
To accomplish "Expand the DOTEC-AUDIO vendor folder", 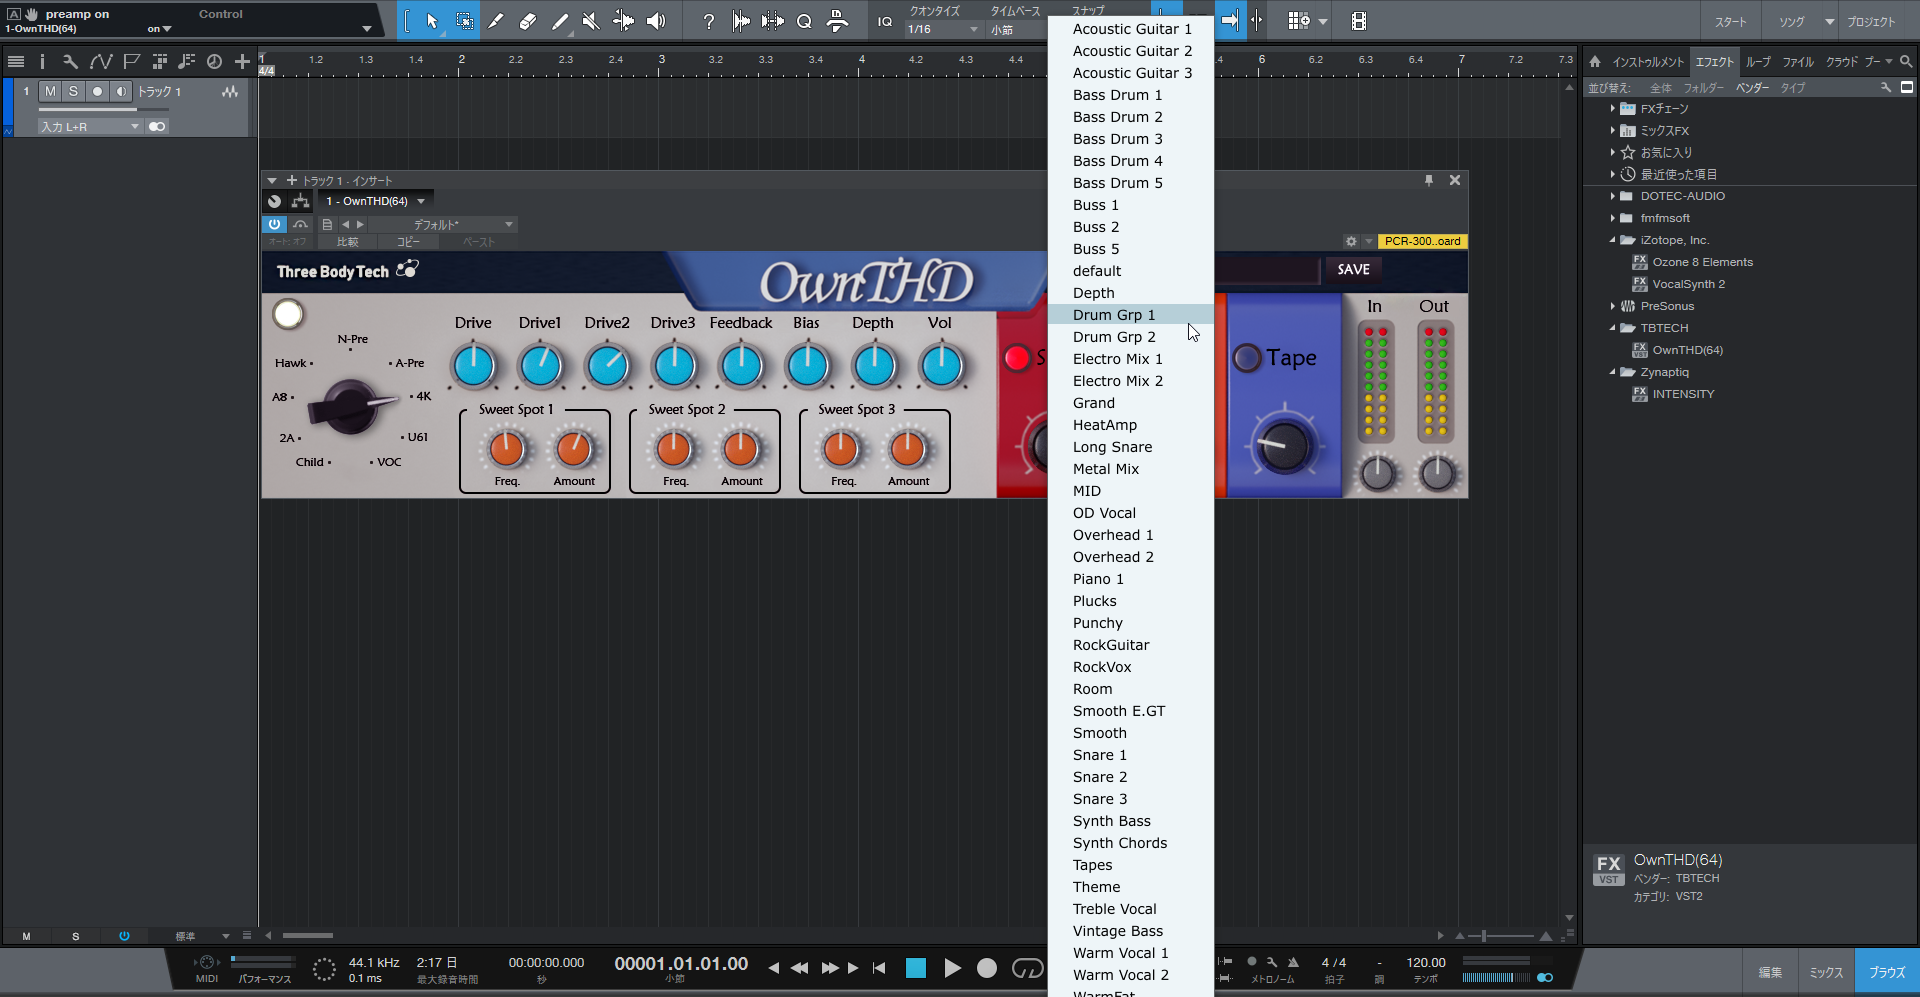I will pos(1613,196).
